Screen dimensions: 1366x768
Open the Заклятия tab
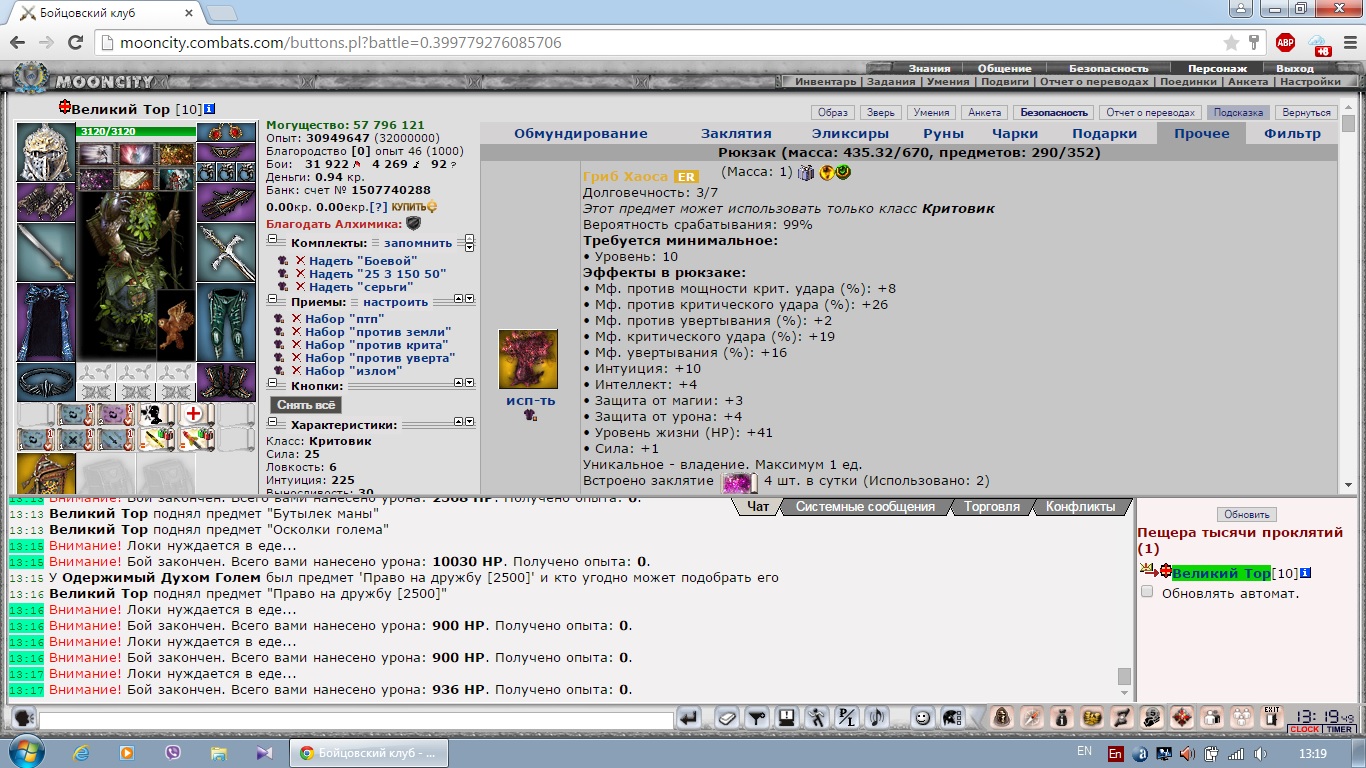[x=736, y=133]
